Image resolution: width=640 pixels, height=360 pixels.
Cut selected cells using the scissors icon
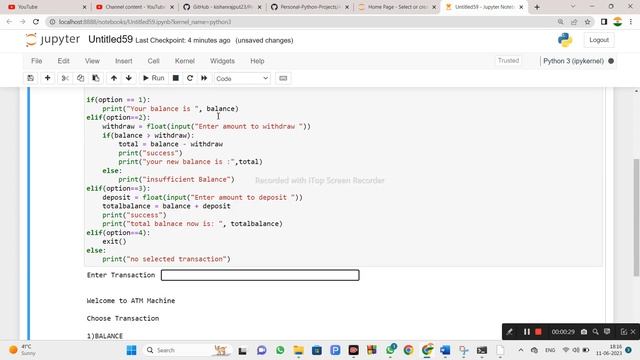pyautogui.click(x=65, y=78)
